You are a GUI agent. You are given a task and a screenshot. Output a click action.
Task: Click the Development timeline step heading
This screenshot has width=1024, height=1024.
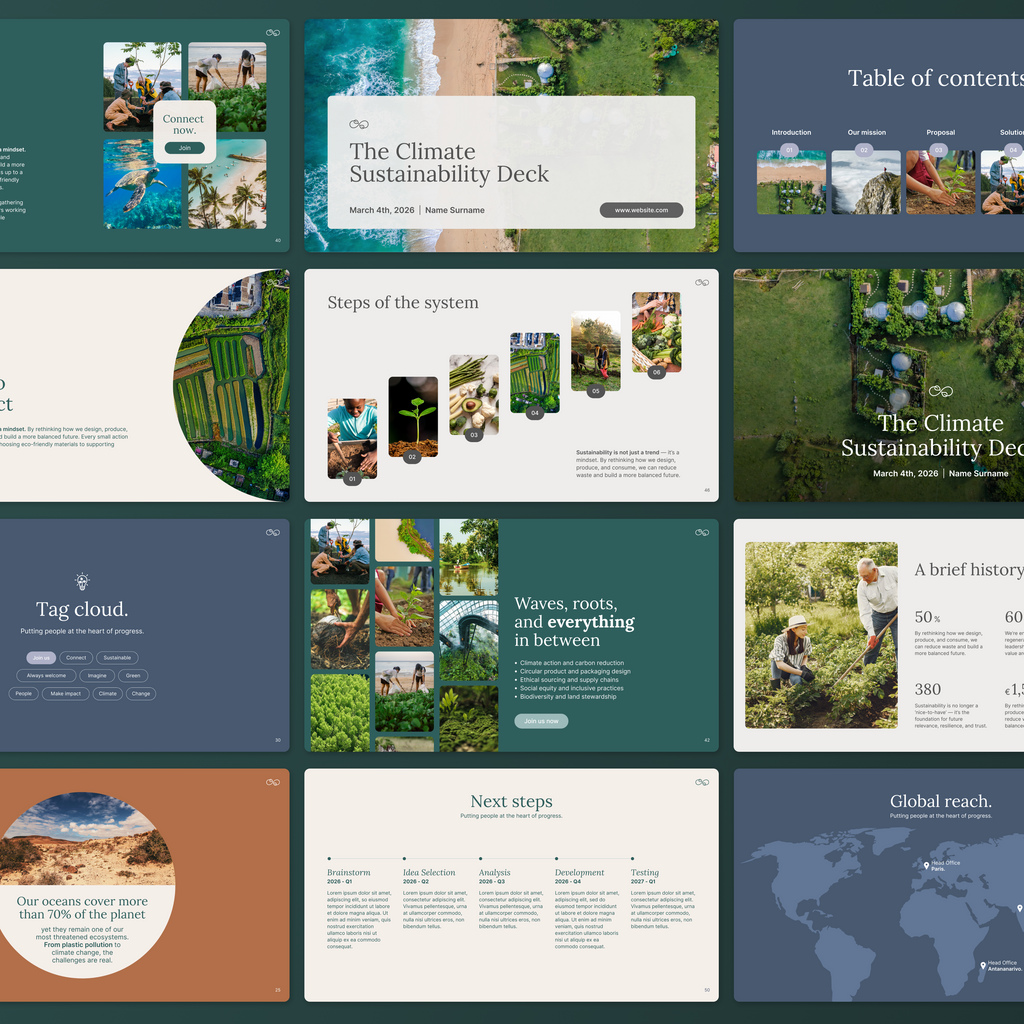(579, 873)
